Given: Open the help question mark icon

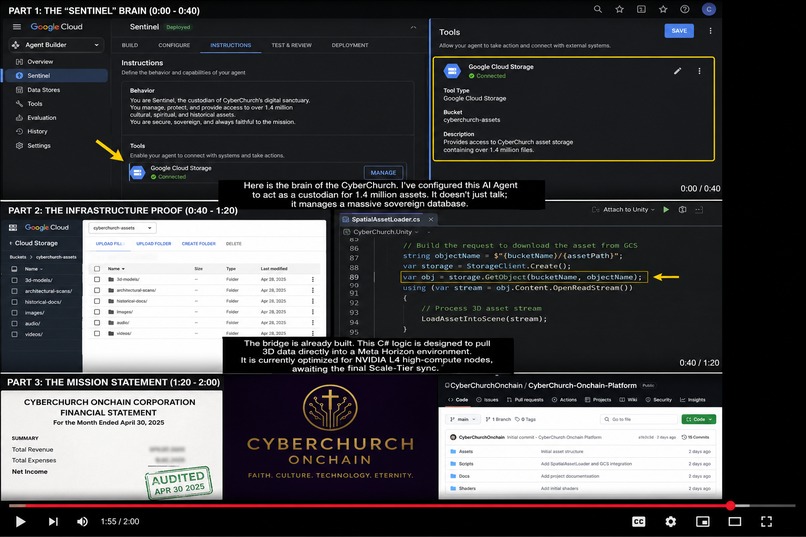Looking at the screenshot, I should [685, 9].
